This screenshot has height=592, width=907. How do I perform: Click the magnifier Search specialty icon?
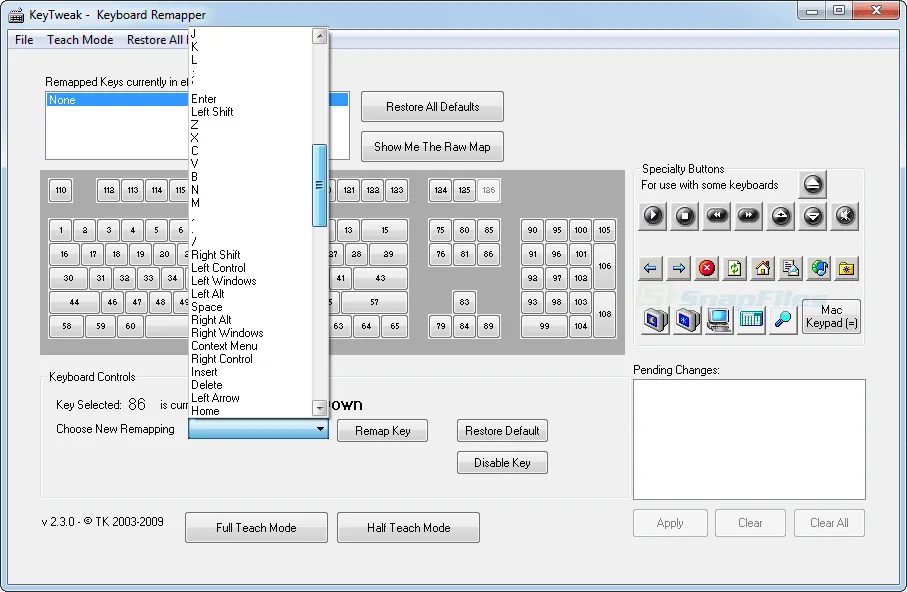coord(783,319)
